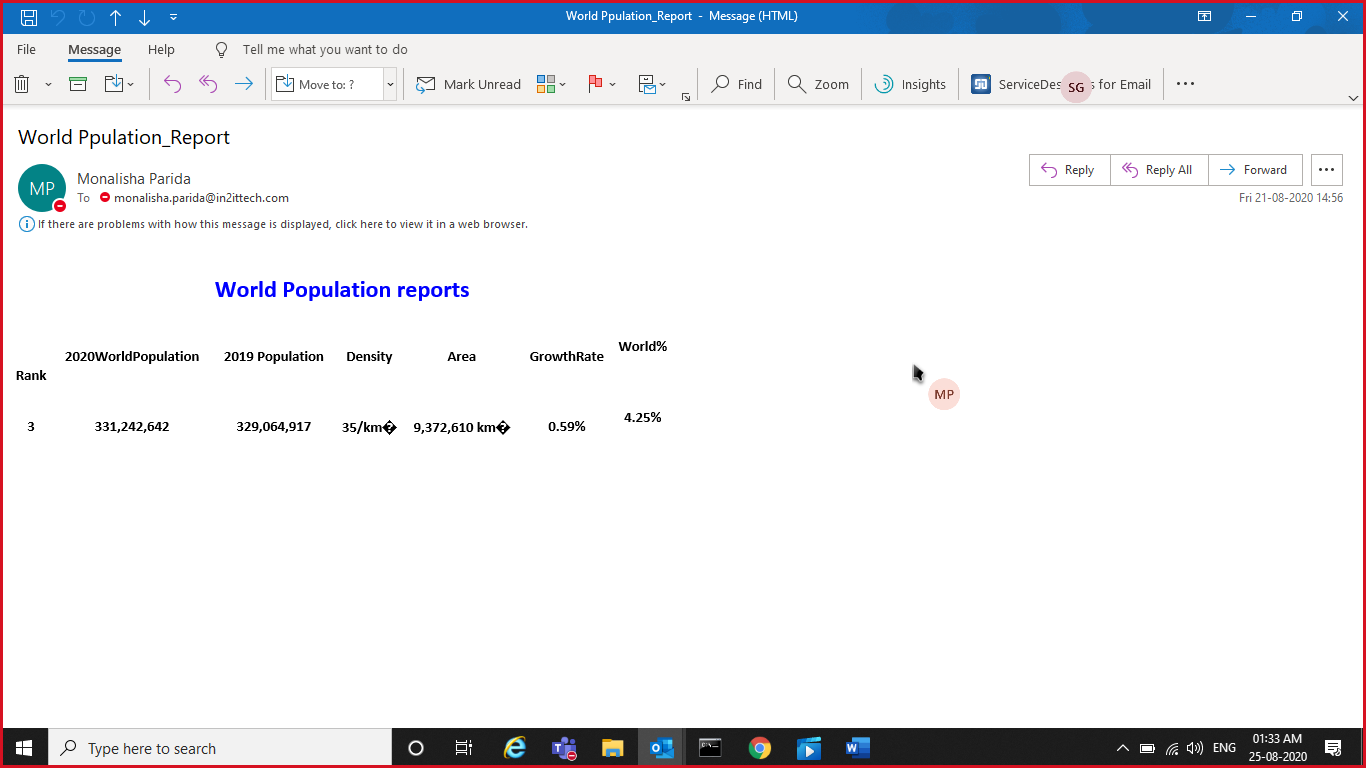Expand the Delete options arrow
The width and height of the screenshot is (1366, 768).
pyautogui.click(x=48, y=85)
